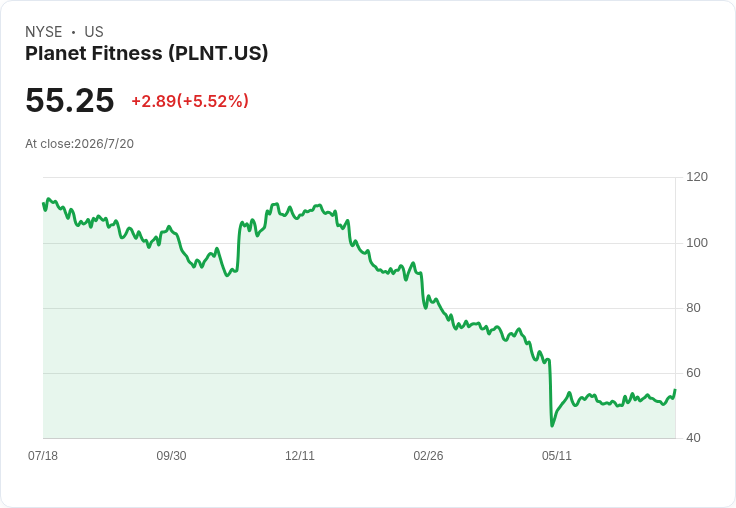Click the 100 price axis label

click(697, 243)
